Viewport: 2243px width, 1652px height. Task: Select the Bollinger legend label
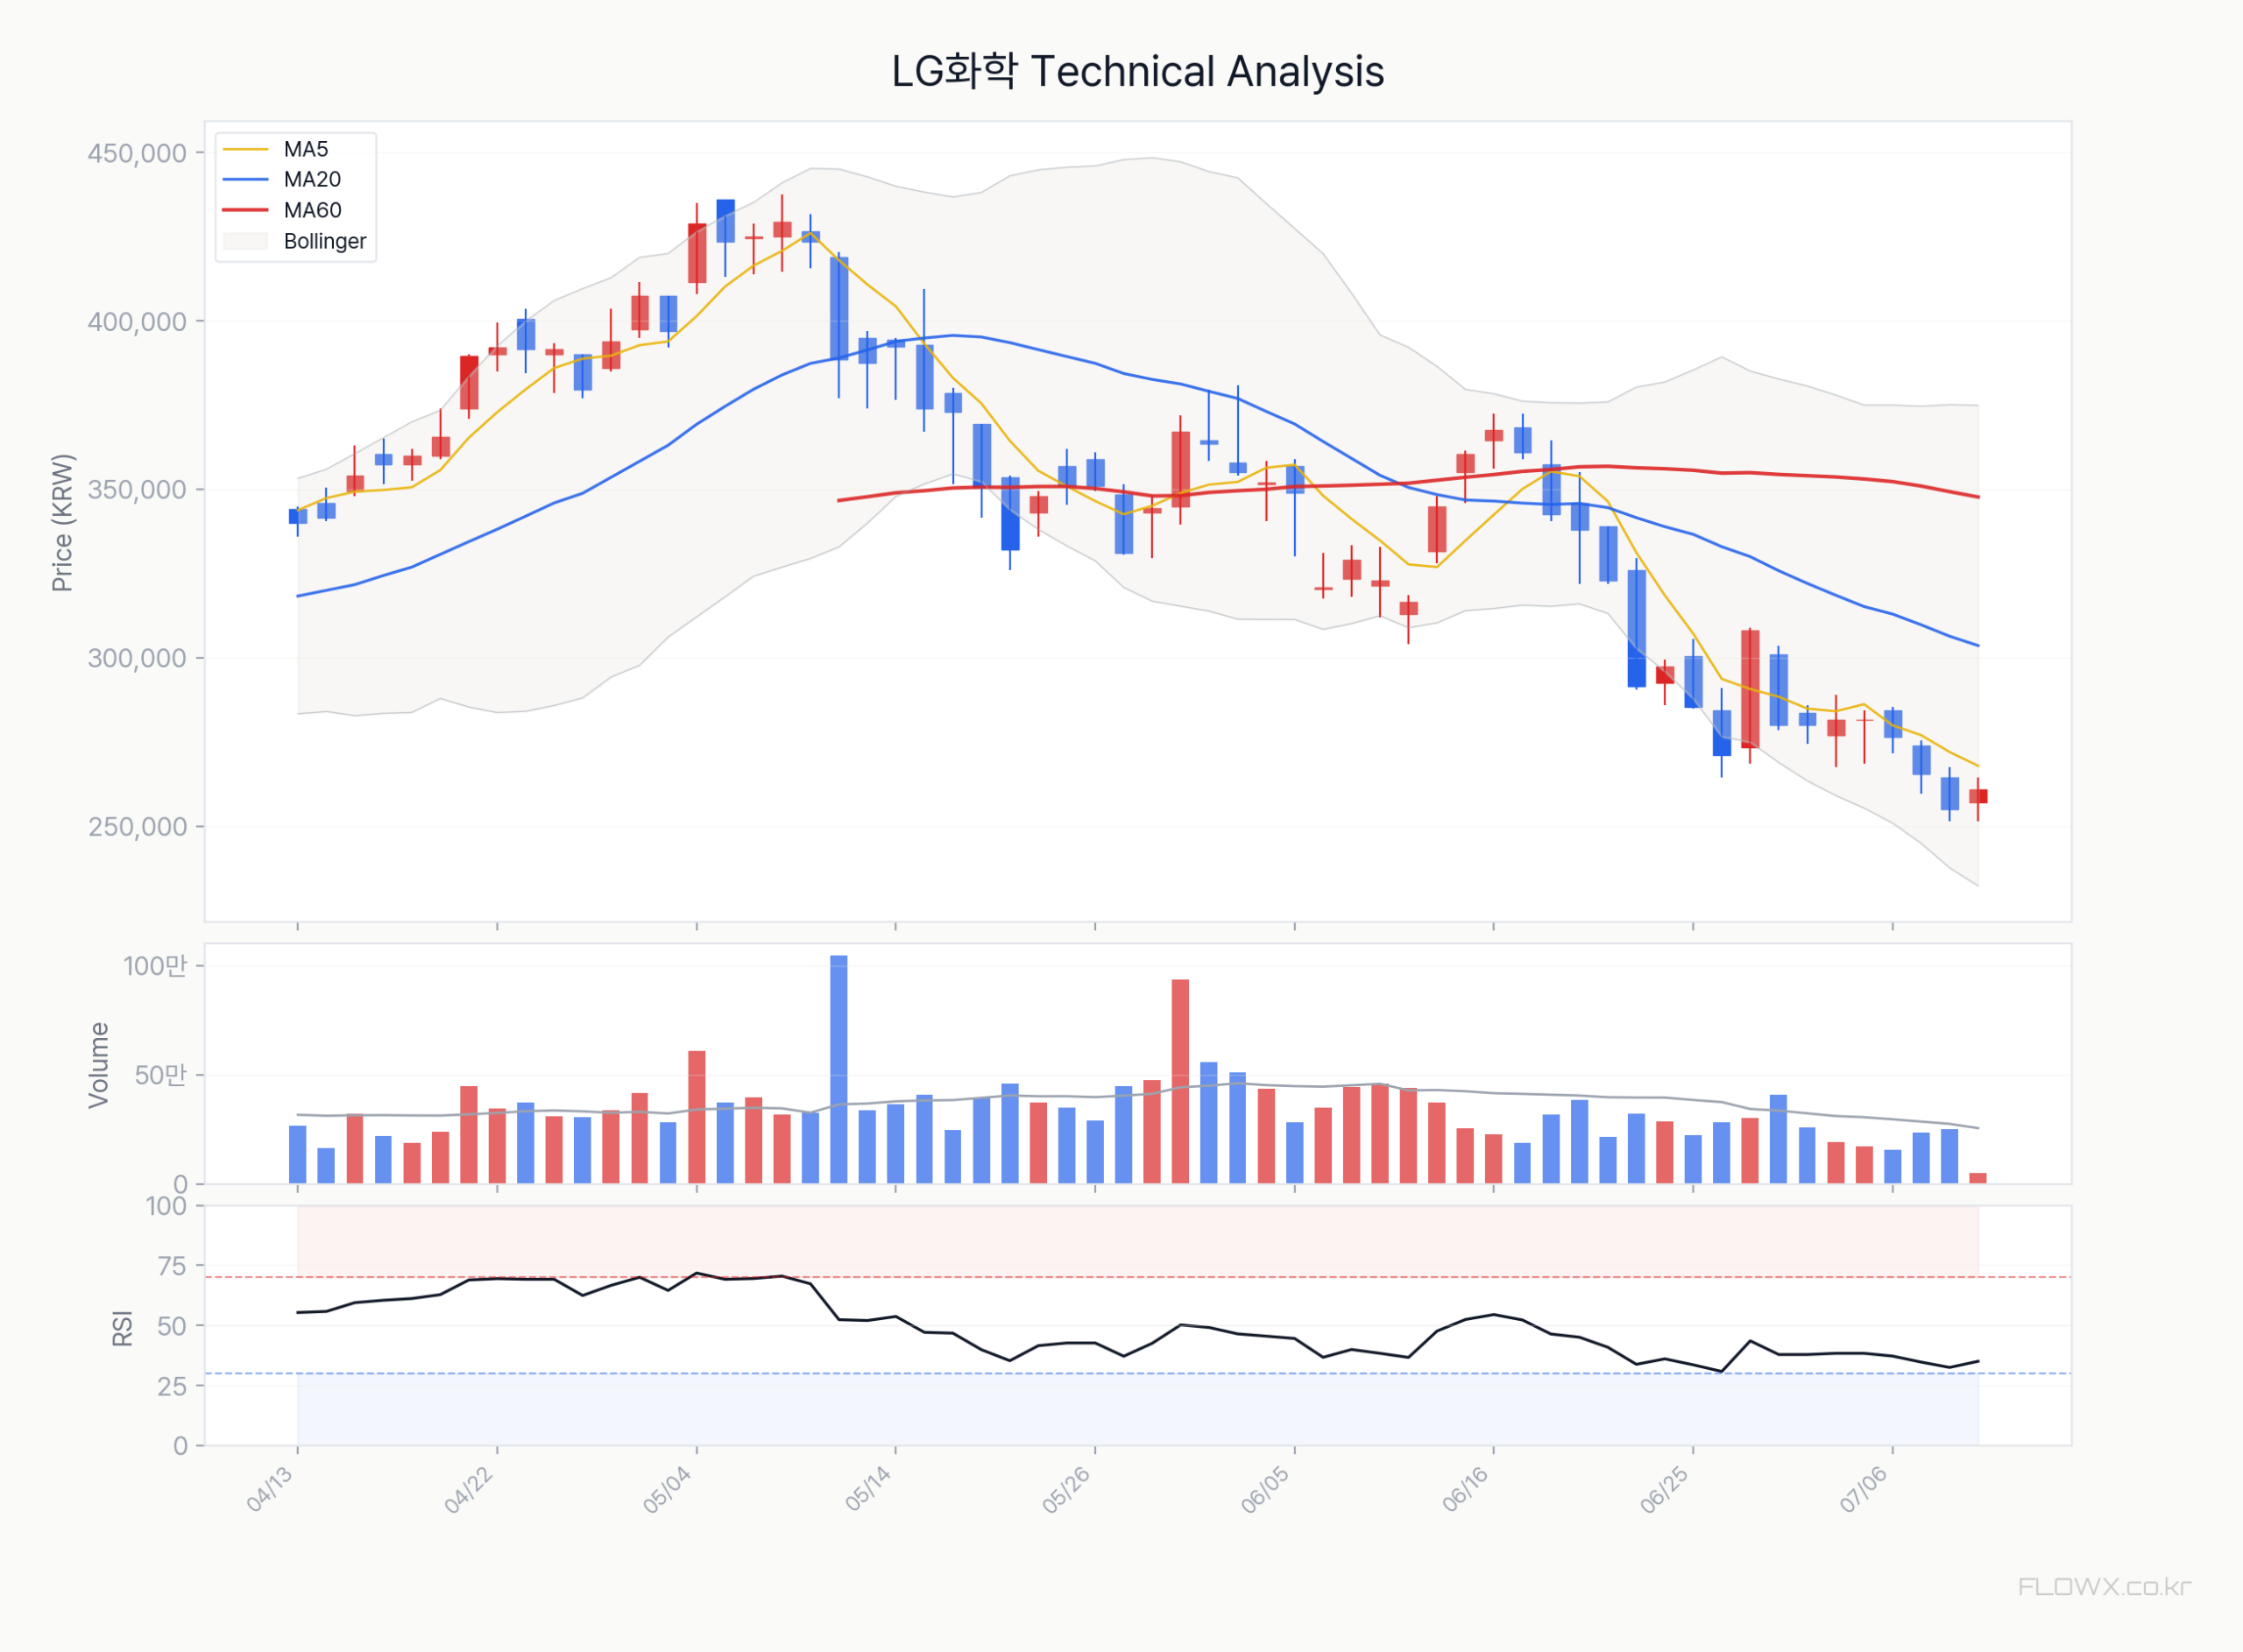[325, 241]
